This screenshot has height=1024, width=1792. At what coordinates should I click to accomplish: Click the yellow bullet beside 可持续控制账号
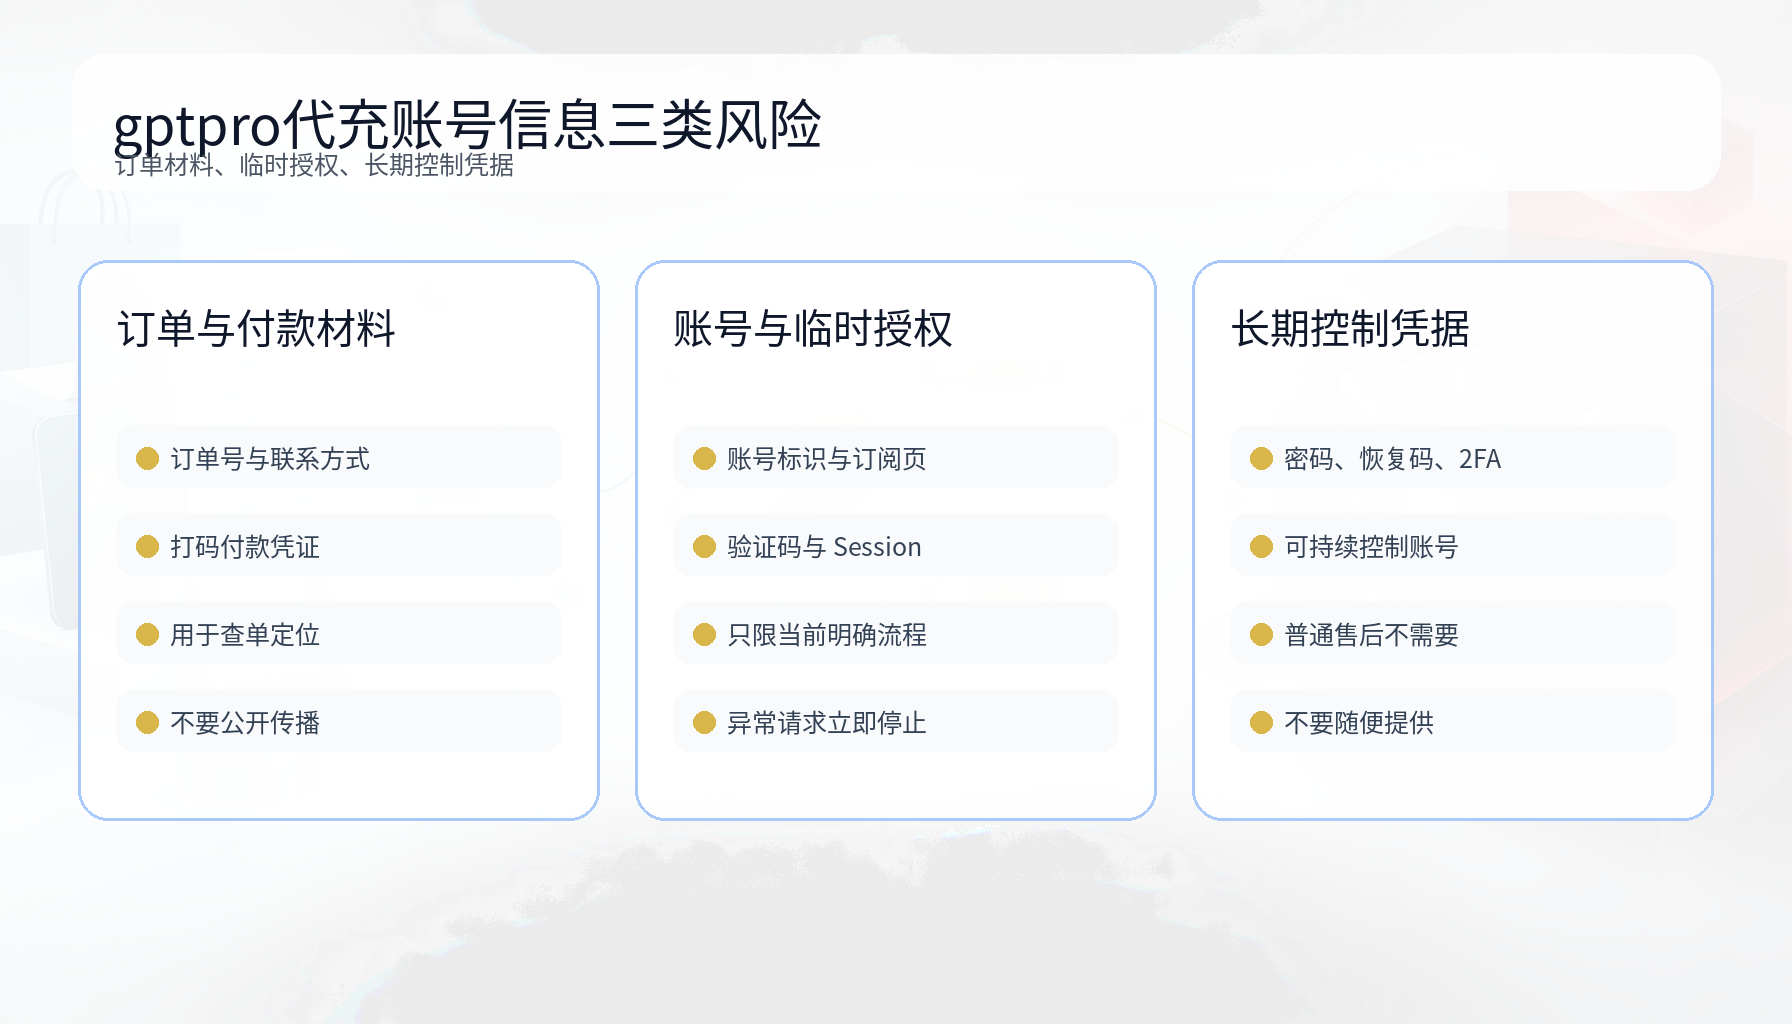click(1262, 546)
